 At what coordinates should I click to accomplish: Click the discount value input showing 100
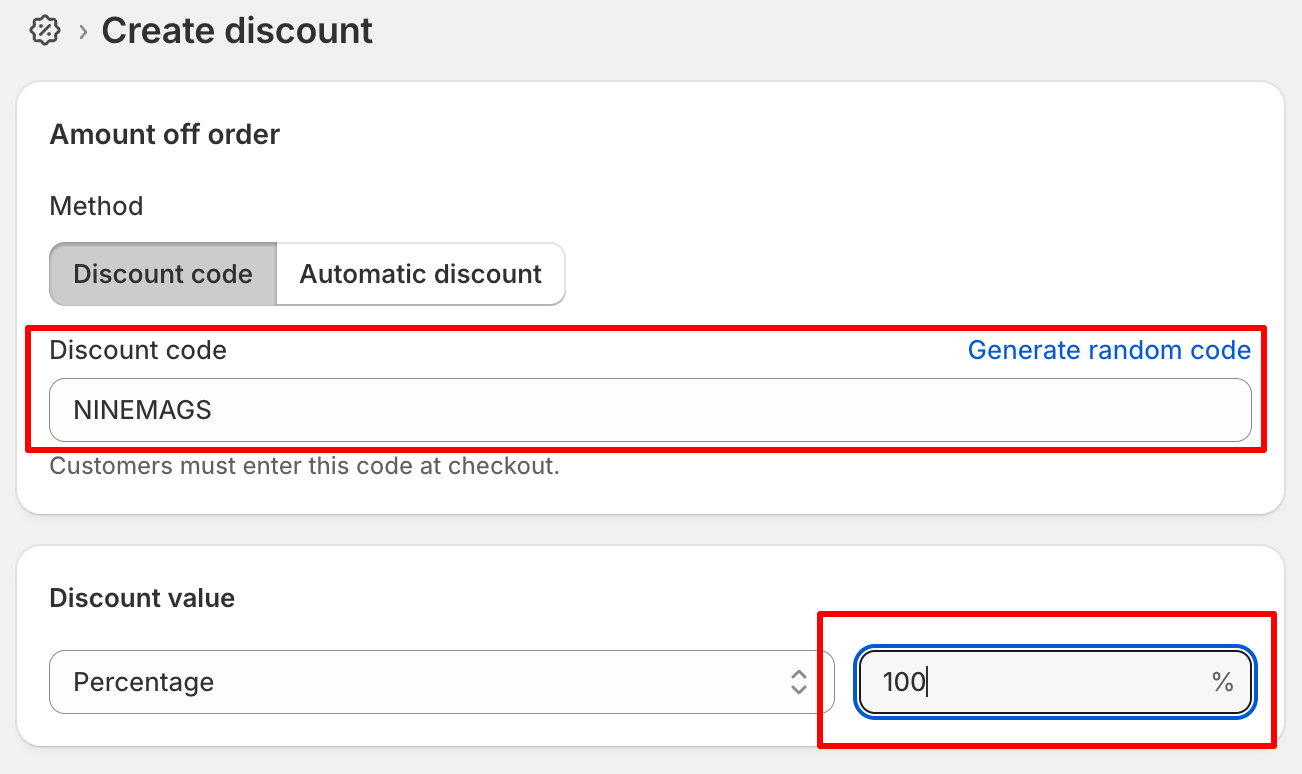coord(1040,682)
